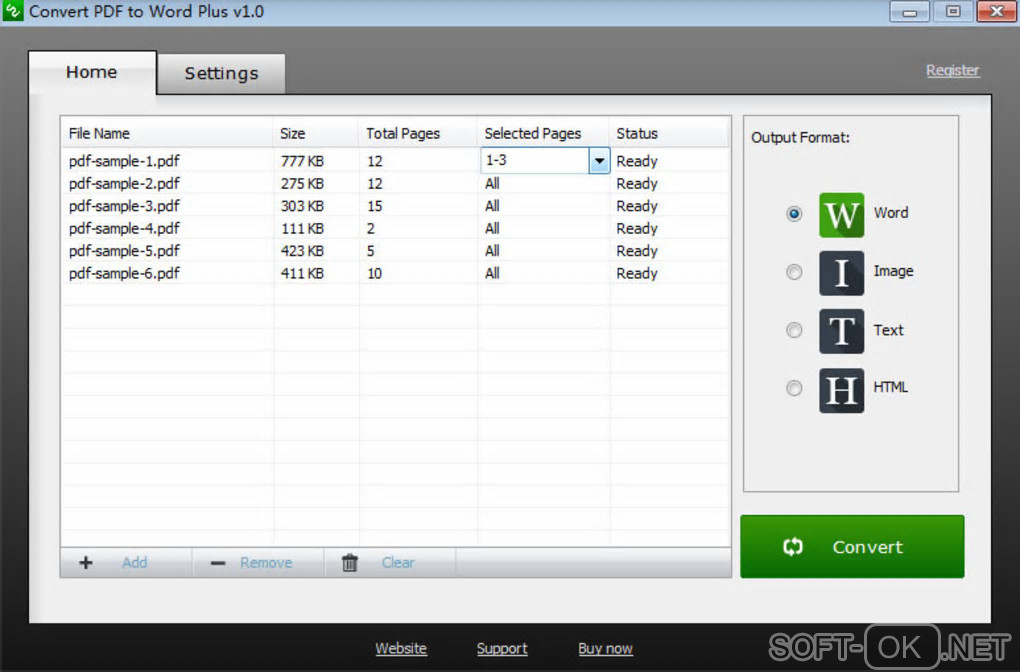This screenshot has width=1020, height=672.
Task: Click the 111 KB size cell
Action: pyautogui.click(x=302, y=228)
